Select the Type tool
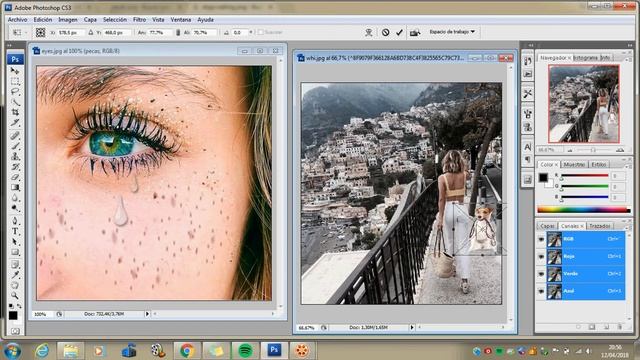640x360 pixels. pos(15,231)
